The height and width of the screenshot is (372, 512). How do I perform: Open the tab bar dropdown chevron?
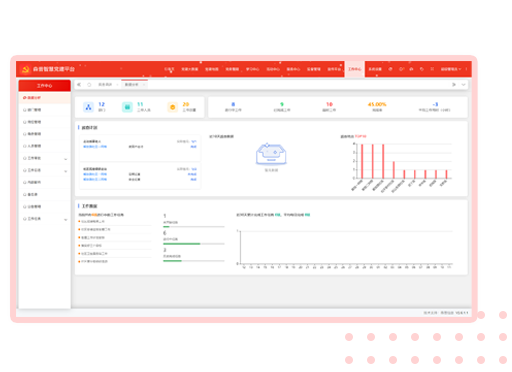click(x=463, y=85)
